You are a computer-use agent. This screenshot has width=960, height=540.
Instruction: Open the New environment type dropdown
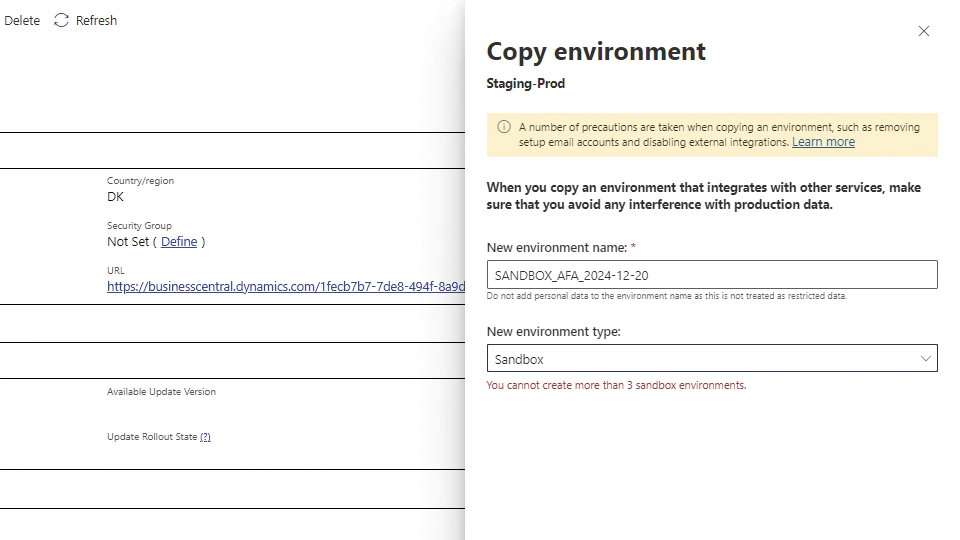point(711,358)
